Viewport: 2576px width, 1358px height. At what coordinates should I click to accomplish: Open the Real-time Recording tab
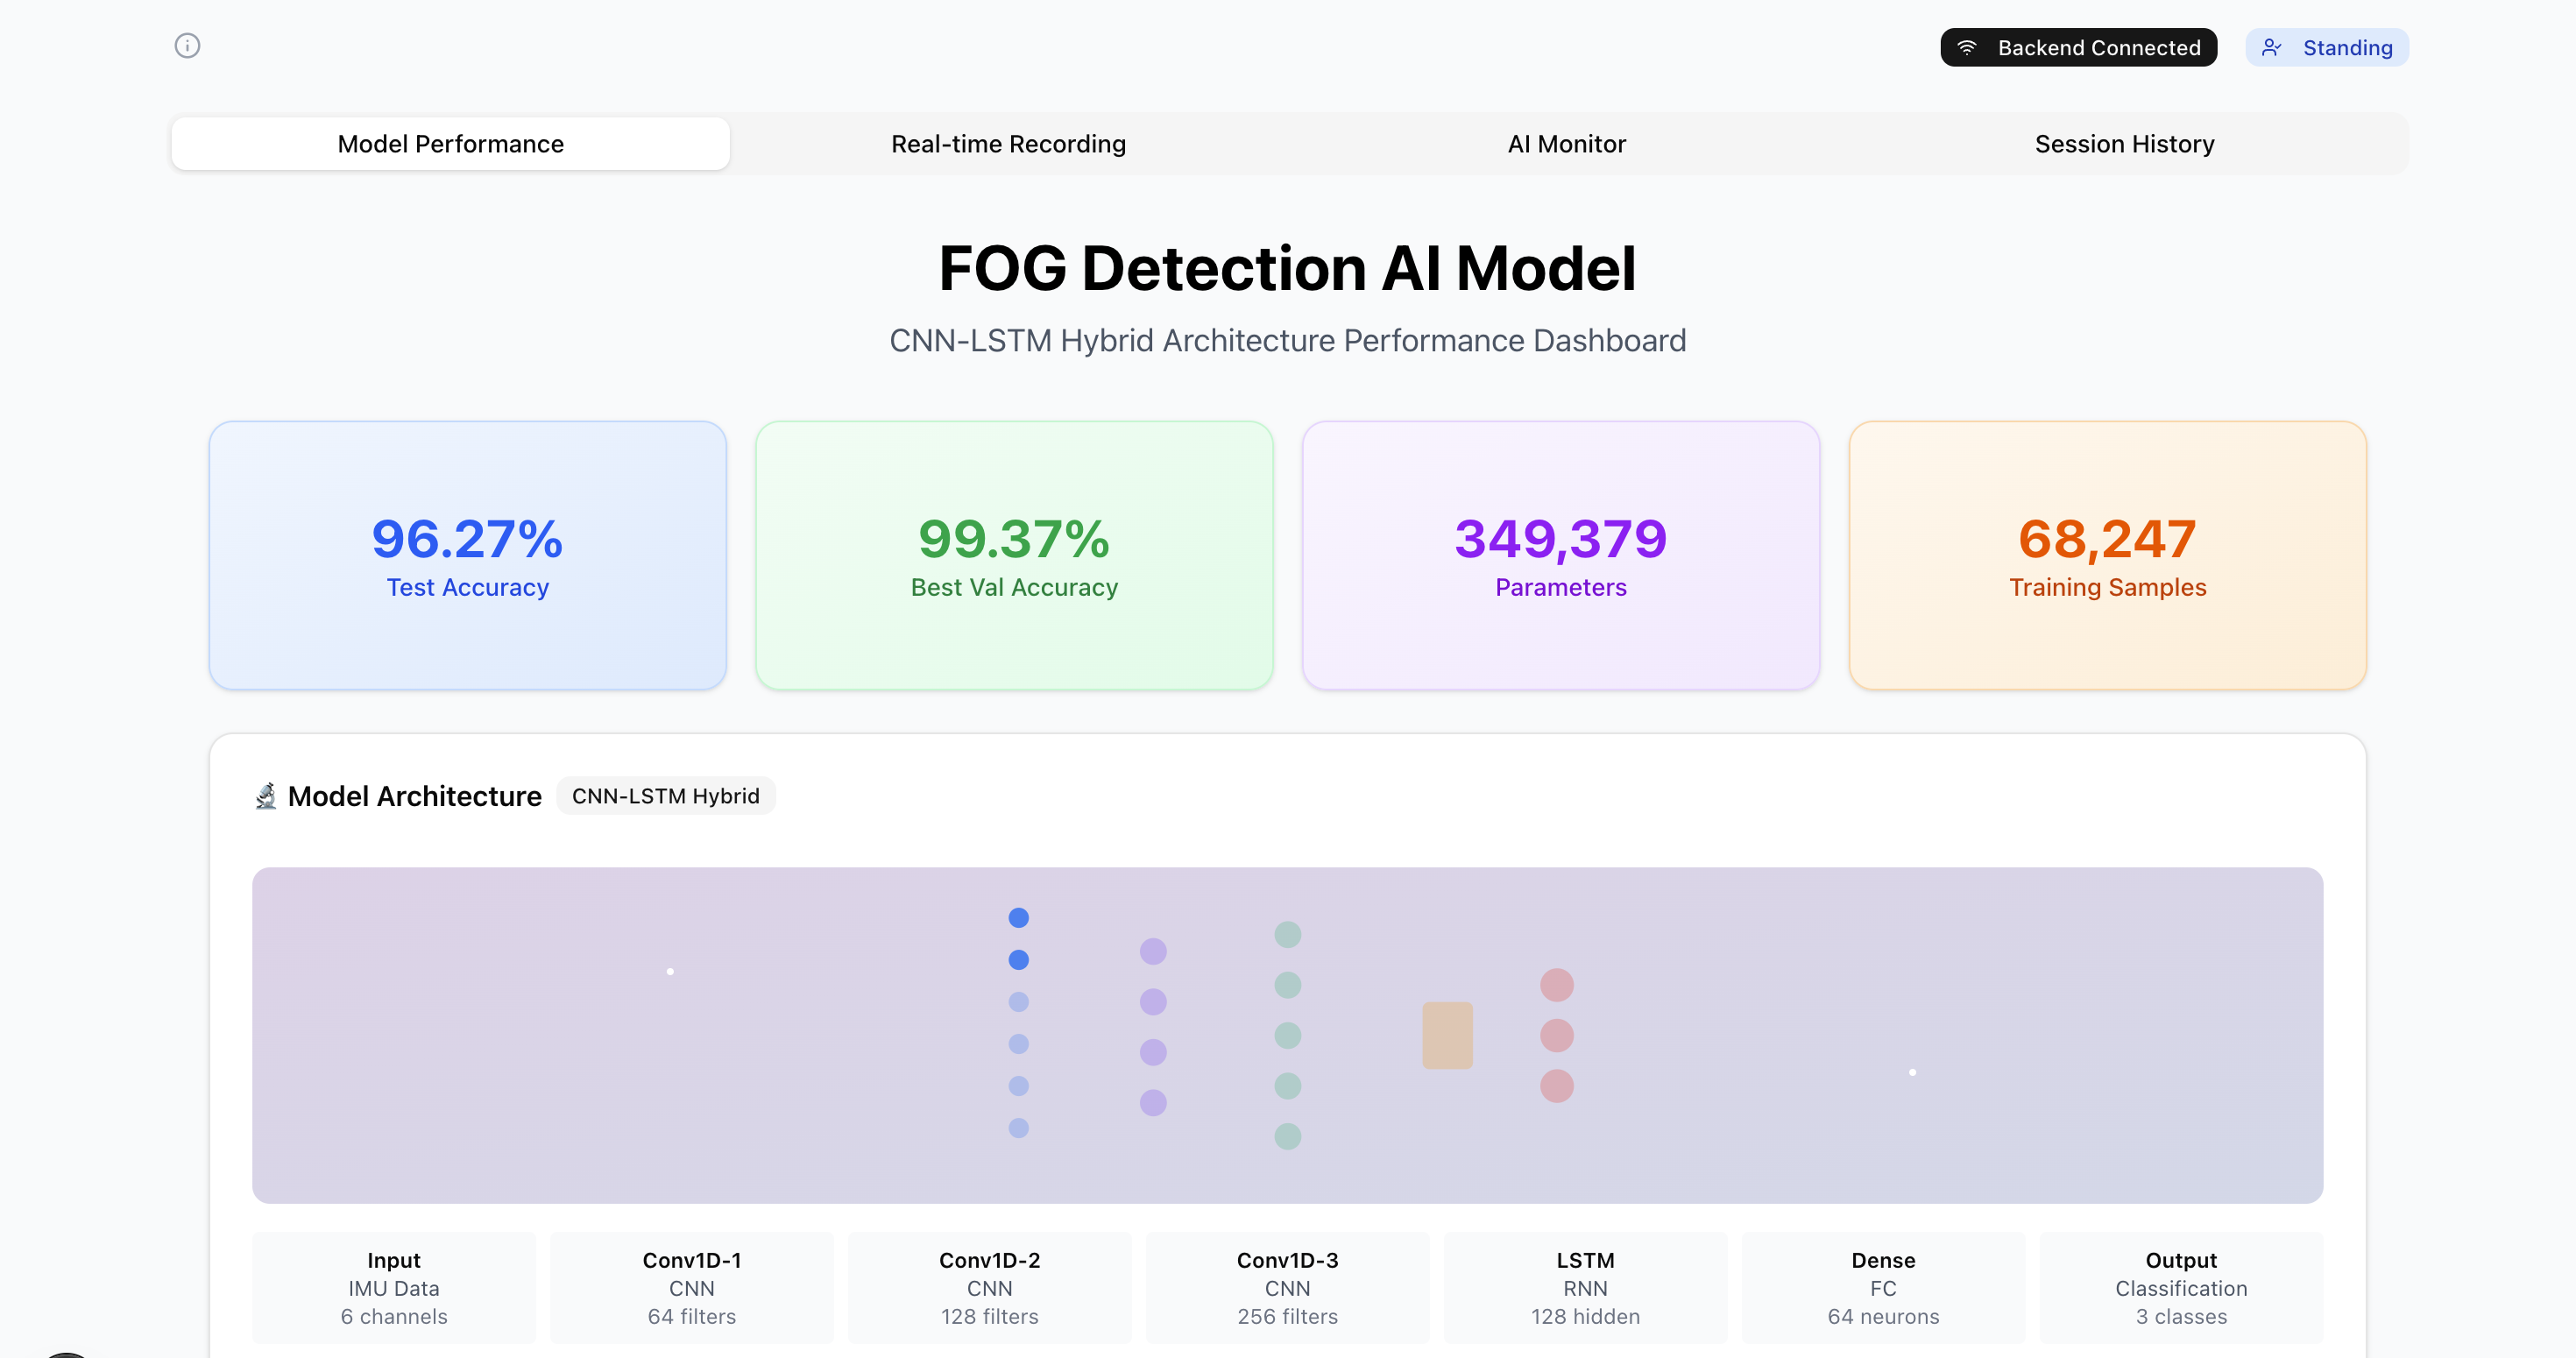tap(1008, 144)
